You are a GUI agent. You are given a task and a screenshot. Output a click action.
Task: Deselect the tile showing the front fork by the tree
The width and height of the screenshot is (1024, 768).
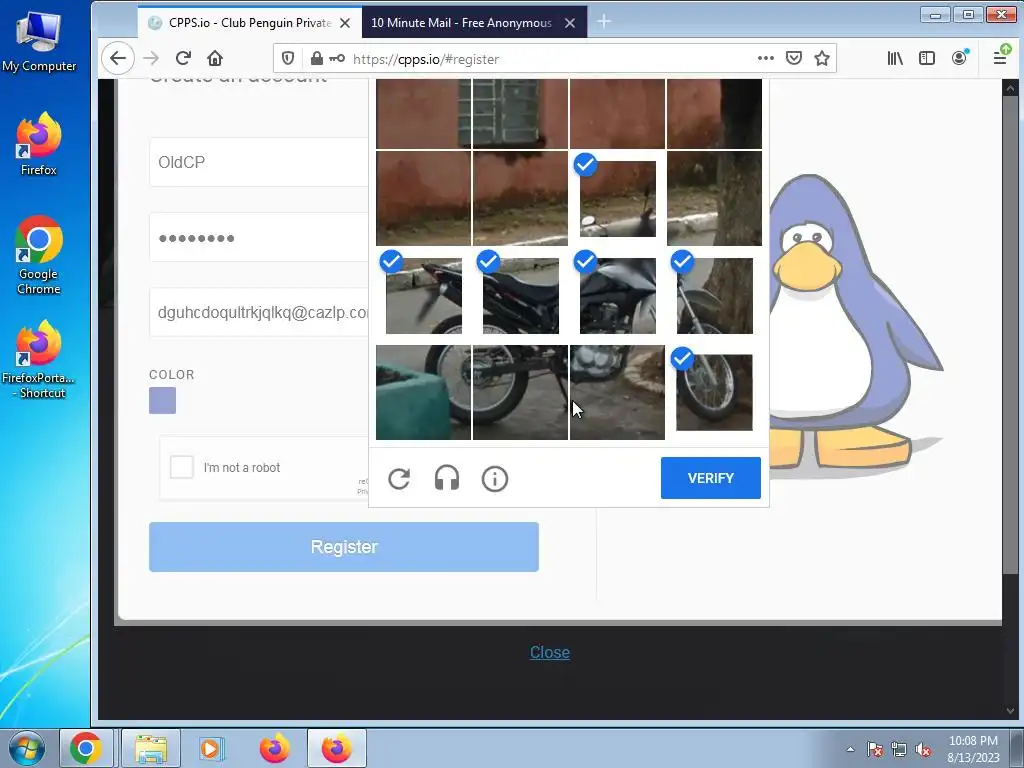(x=714, y=296)
